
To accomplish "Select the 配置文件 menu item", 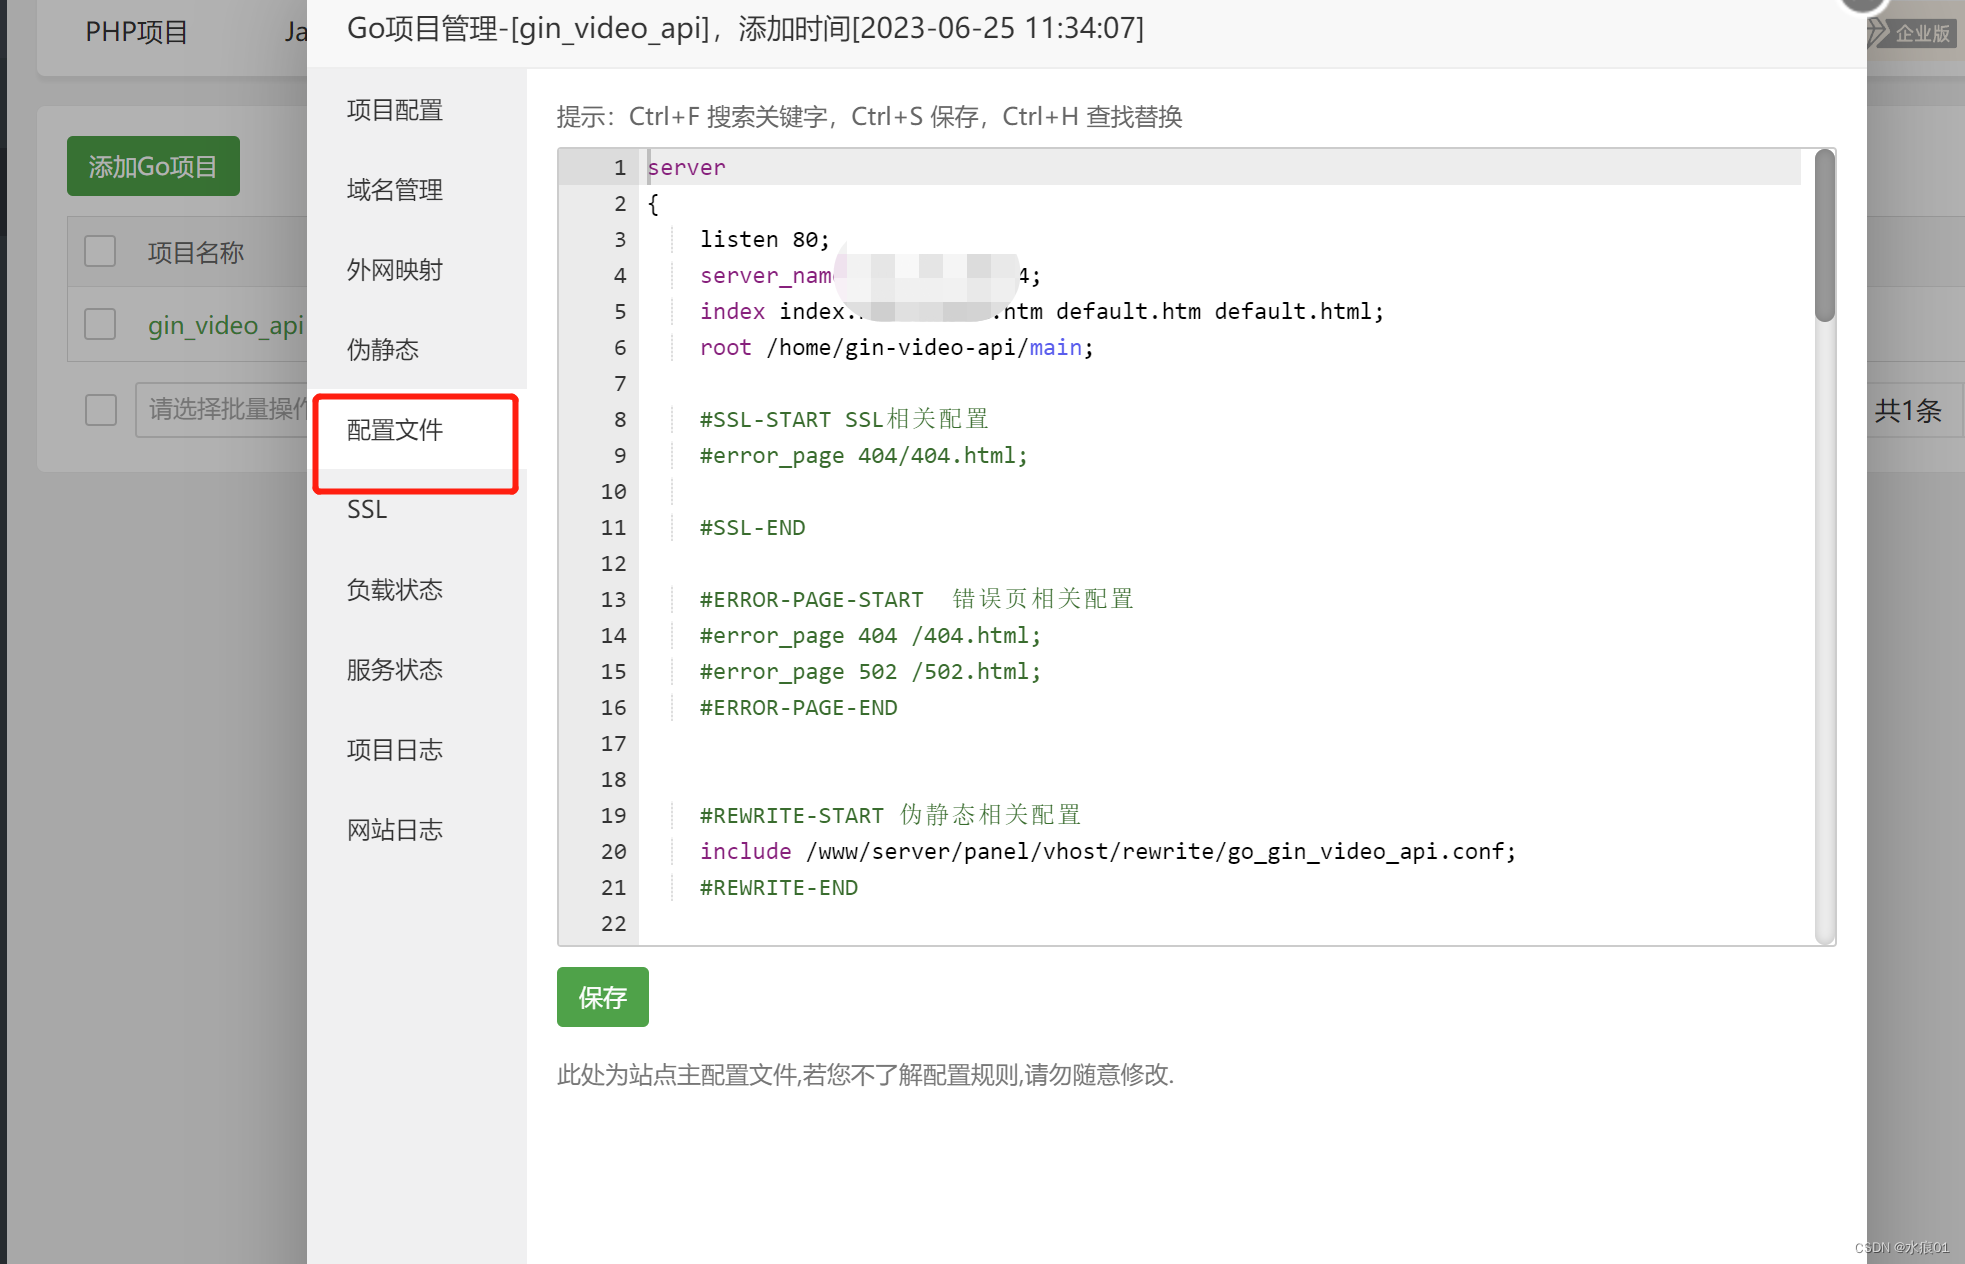I will click(x=394, y=430).
